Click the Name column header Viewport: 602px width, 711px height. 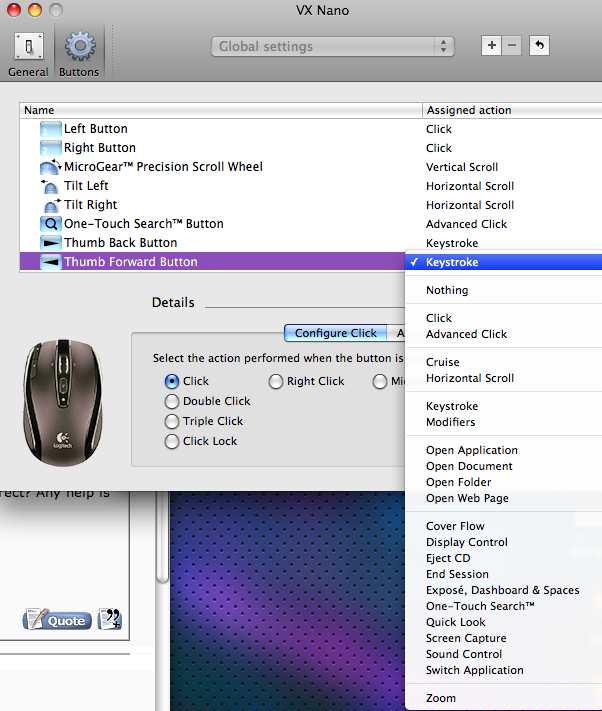pyautogui.click(x=221, y=110)
